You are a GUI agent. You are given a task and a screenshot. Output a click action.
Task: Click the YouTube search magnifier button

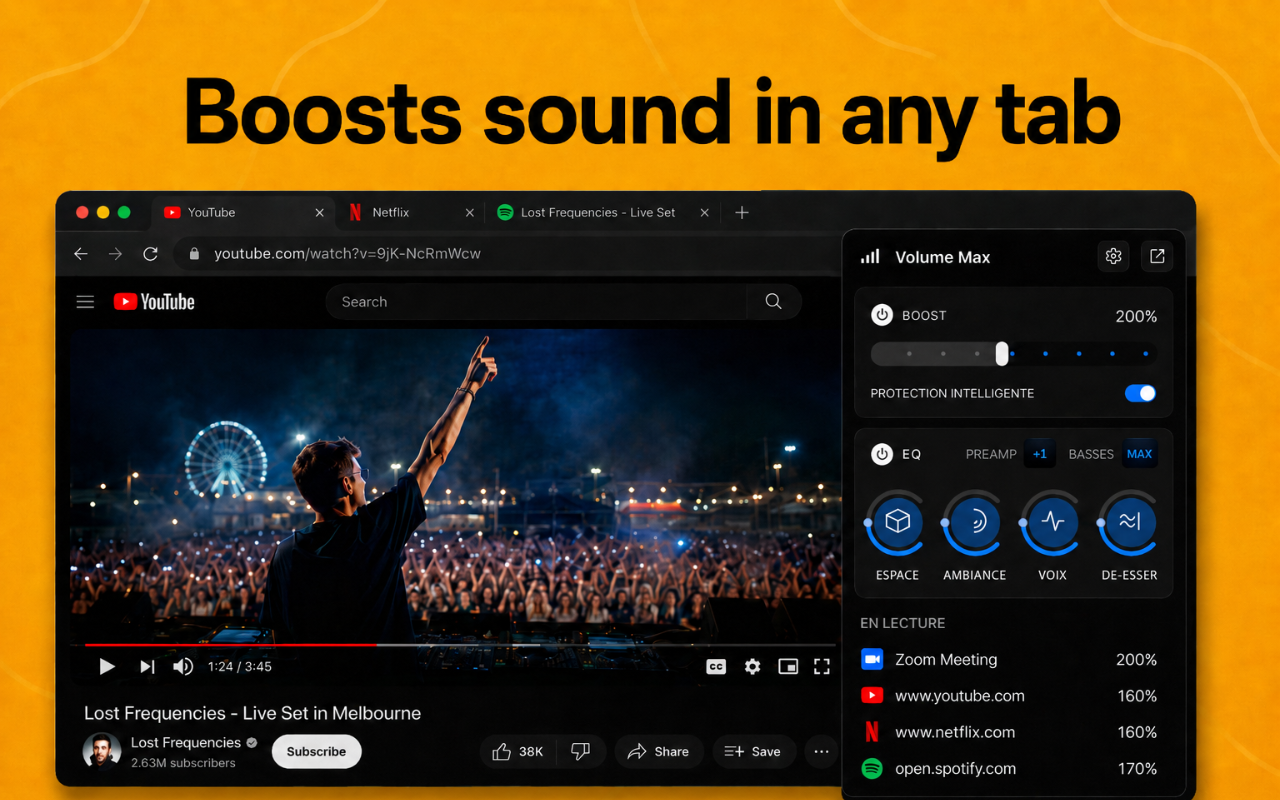pyautogui.click(x=774, y=302)
